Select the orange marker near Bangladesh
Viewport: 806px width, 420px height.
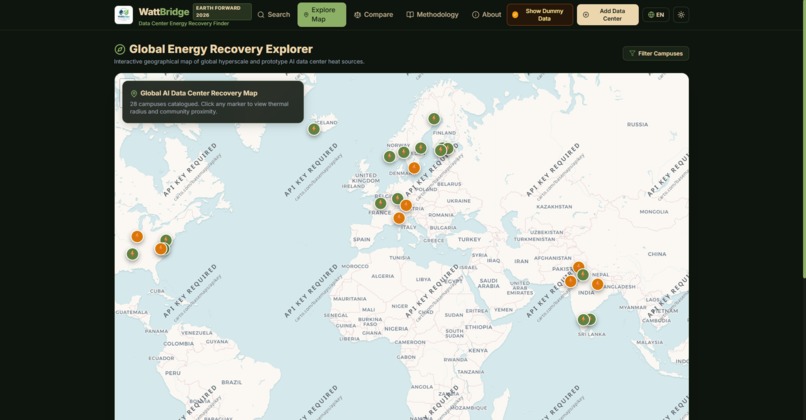597,284
